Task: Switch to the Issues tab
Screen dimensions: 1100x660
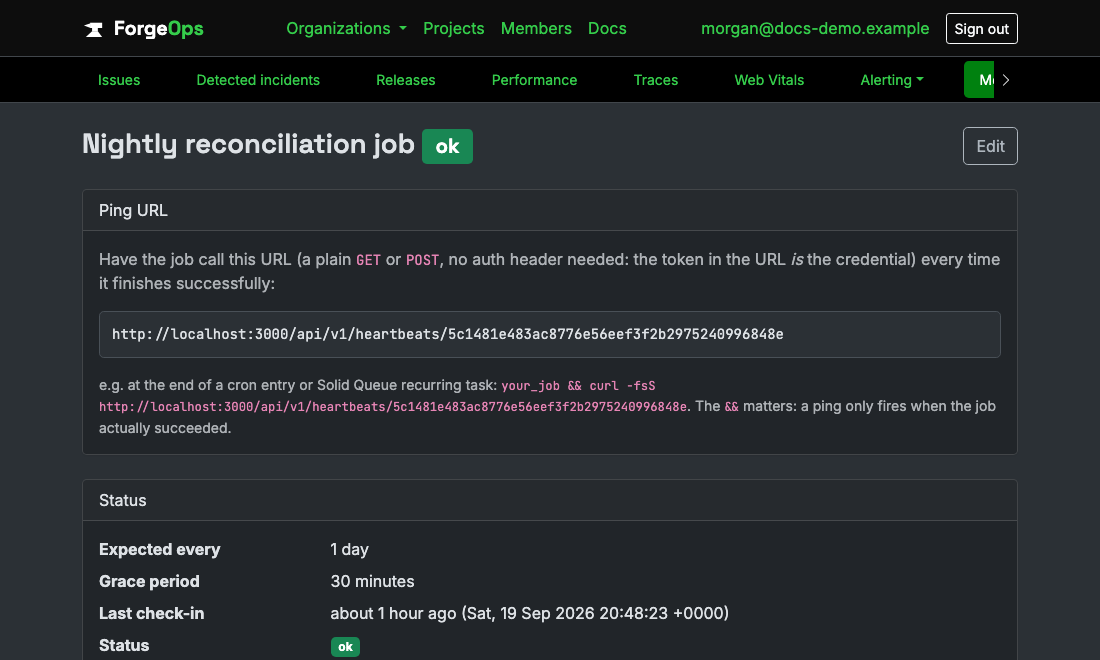Action: (x=119, y=80)
